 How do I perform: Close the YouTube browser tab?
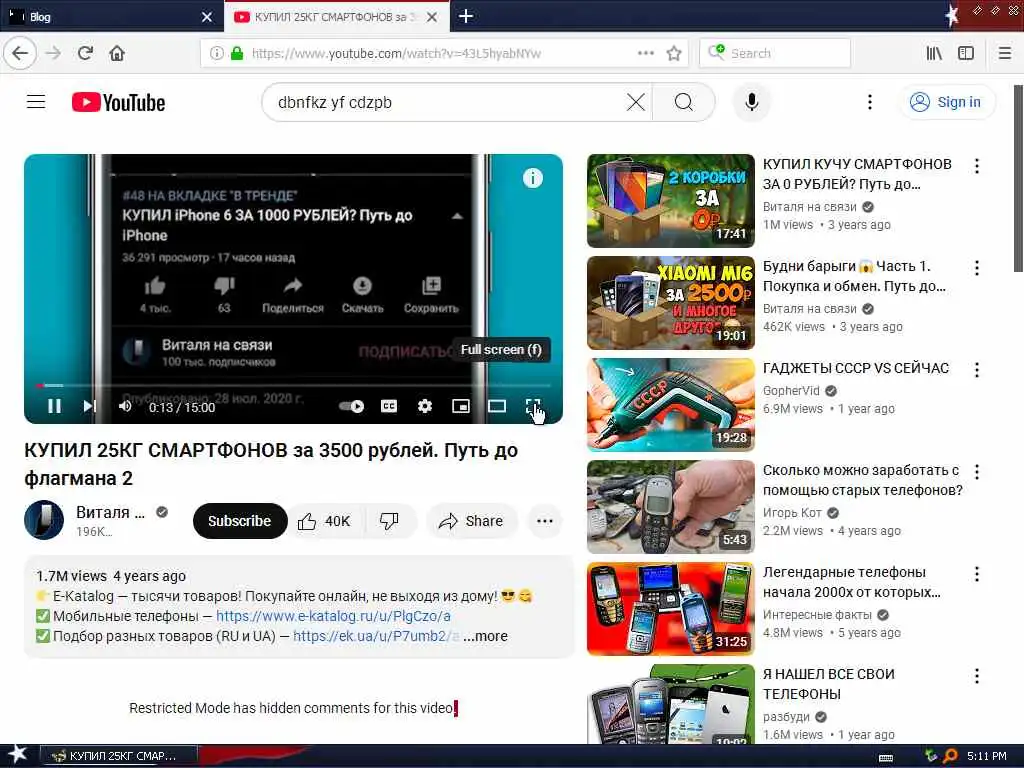coord(432,17)
